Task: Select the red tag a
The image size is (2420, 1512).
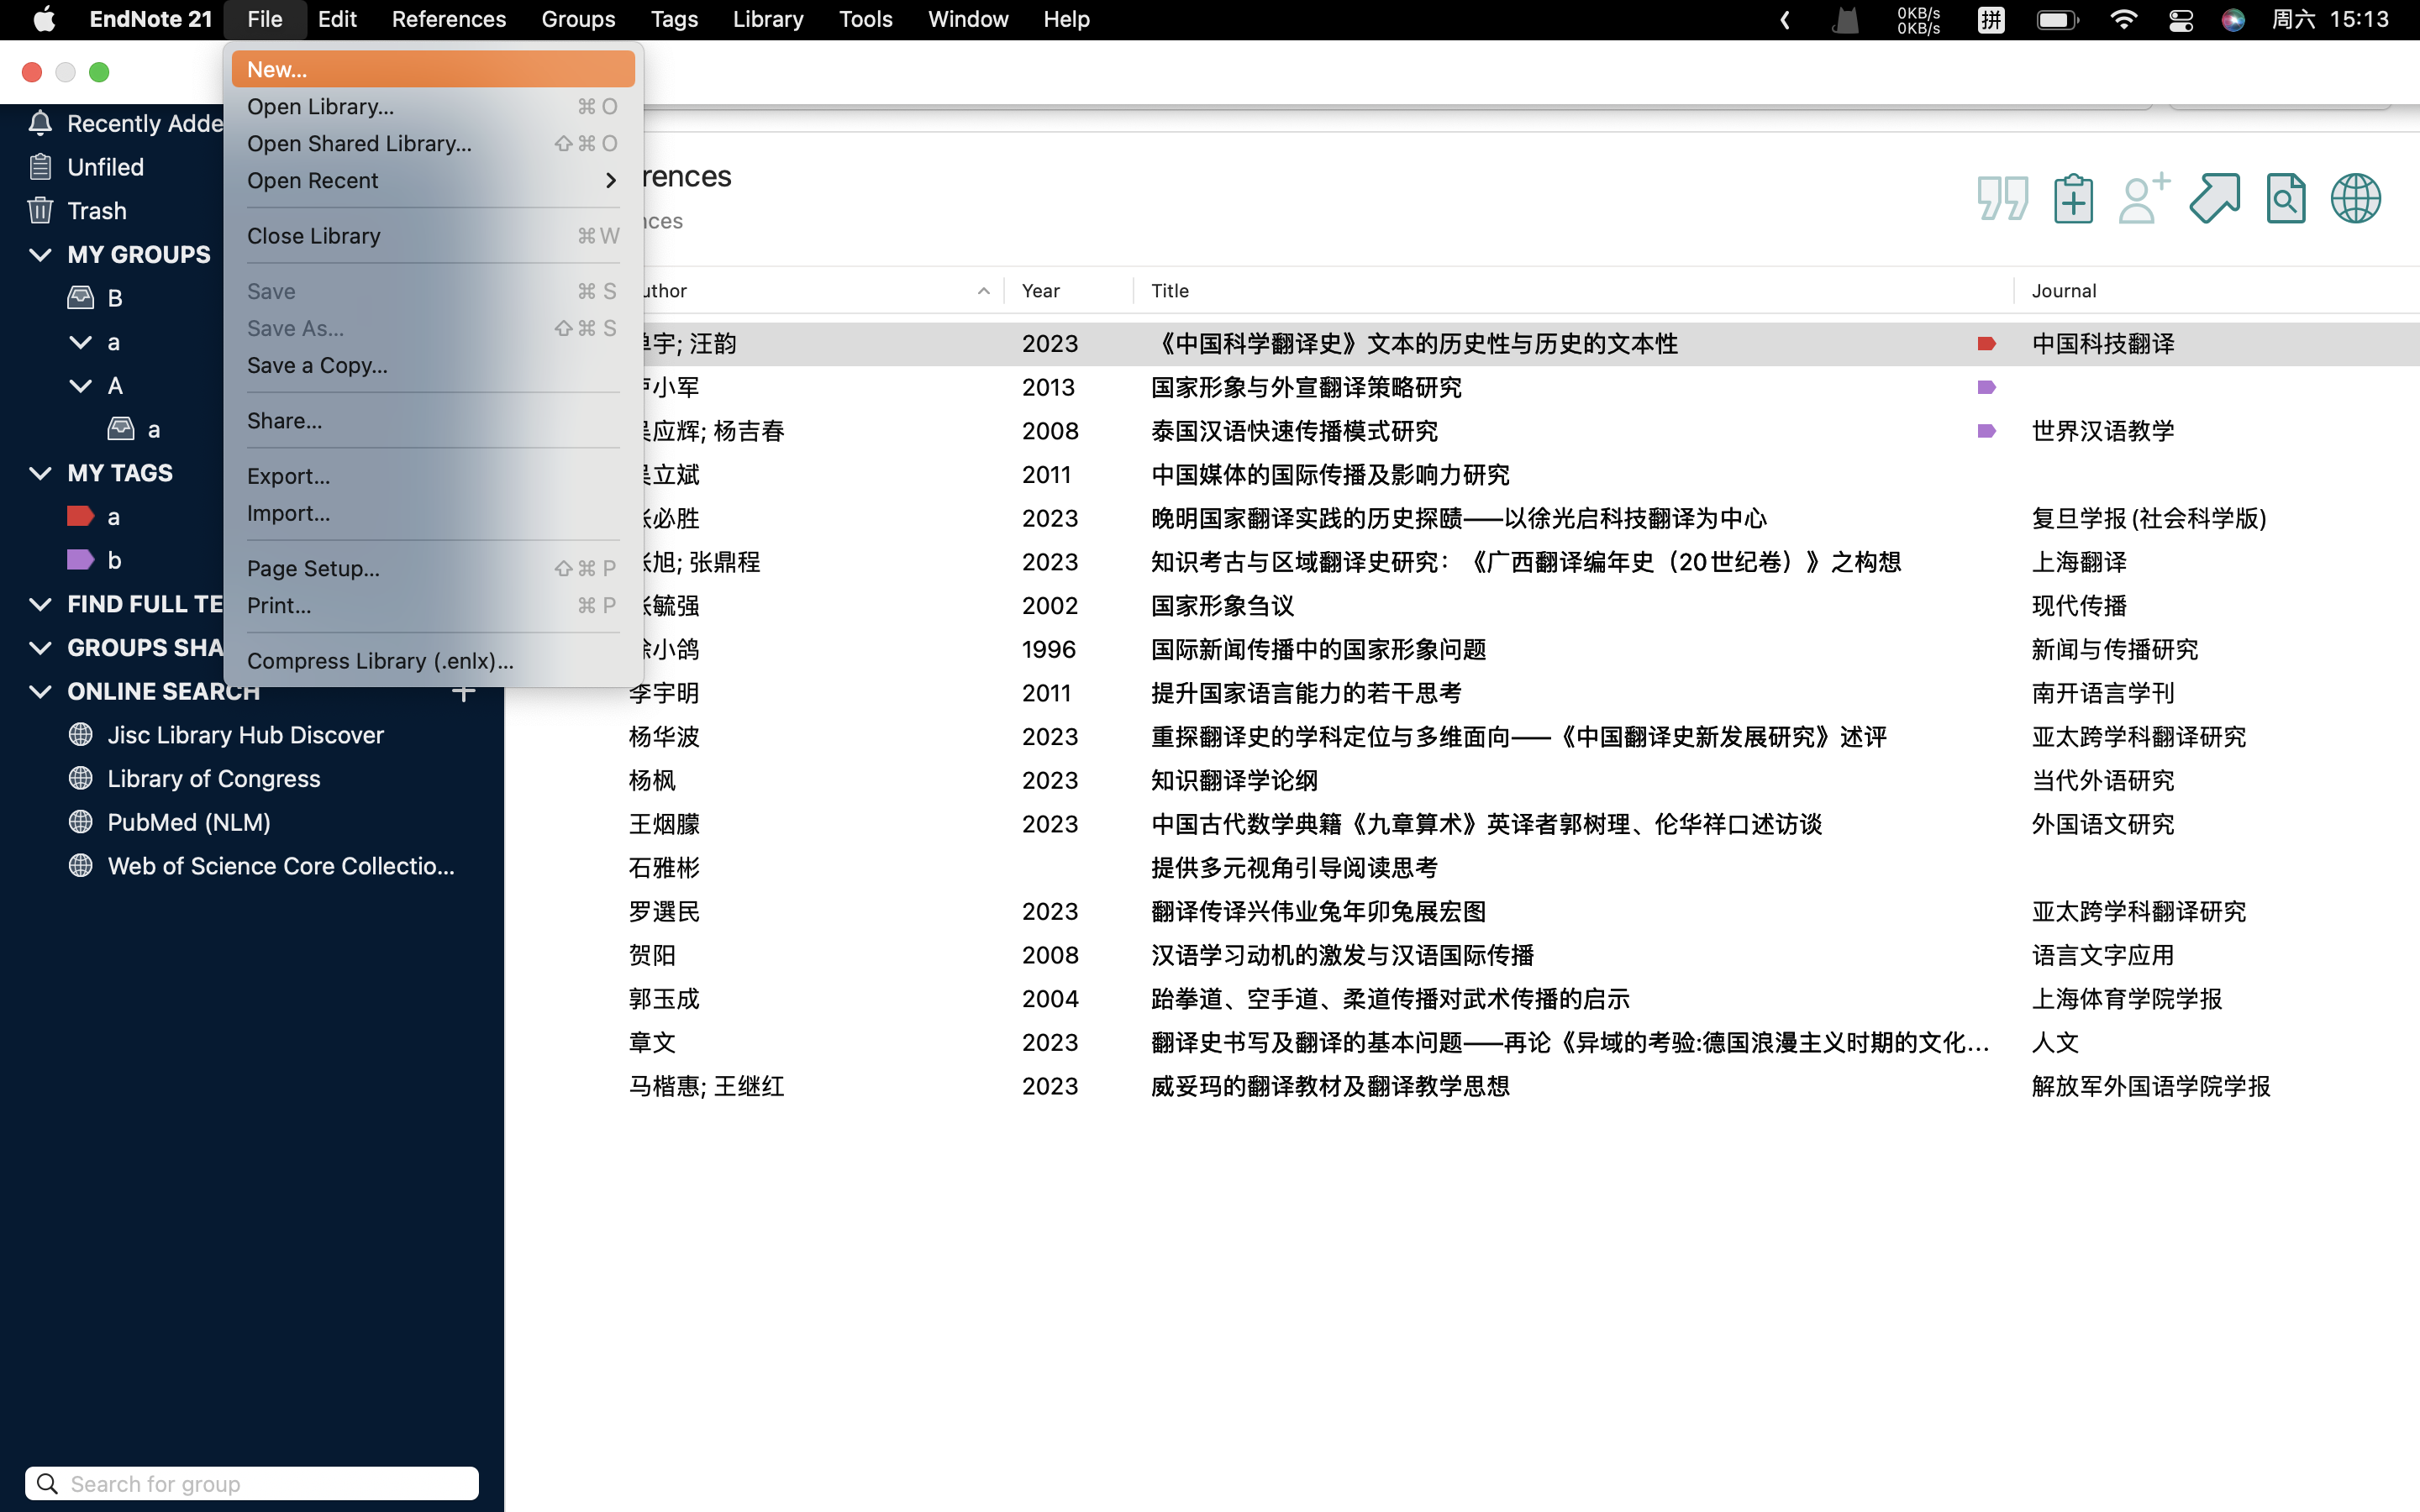Action: [112, 517]
